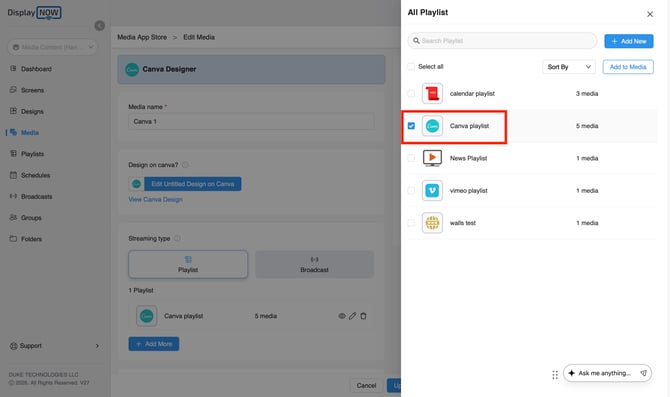This screenshot has height=397, width=670.
Task: Open the Media Content workspace dropdown
Action: 52,47
